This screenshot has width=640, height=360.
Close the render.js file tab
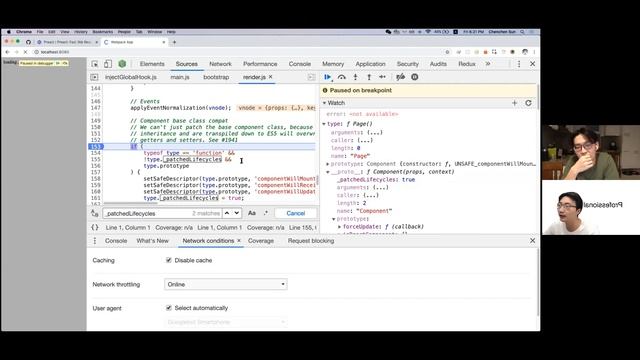pyautogui.click(x=271, y=77)
